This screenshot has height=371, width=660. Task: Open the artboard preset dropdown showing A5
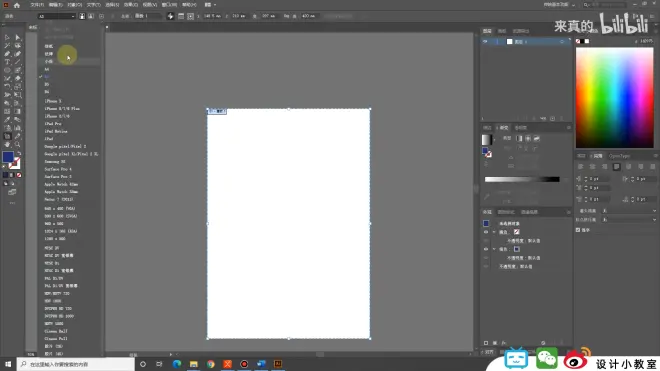[56, 16]
